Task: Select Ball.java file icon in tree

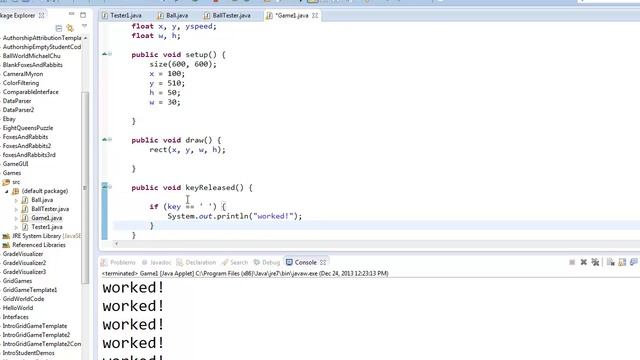Action: pyautogui.click(x=25, y=200)
